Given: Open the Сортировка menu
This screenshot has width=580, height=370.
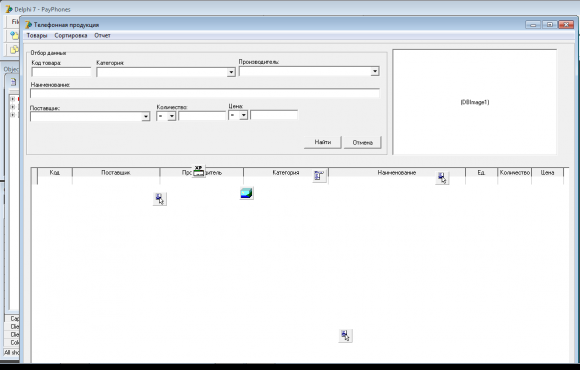Looking at the screenshot, I should (x=71, y=36).
